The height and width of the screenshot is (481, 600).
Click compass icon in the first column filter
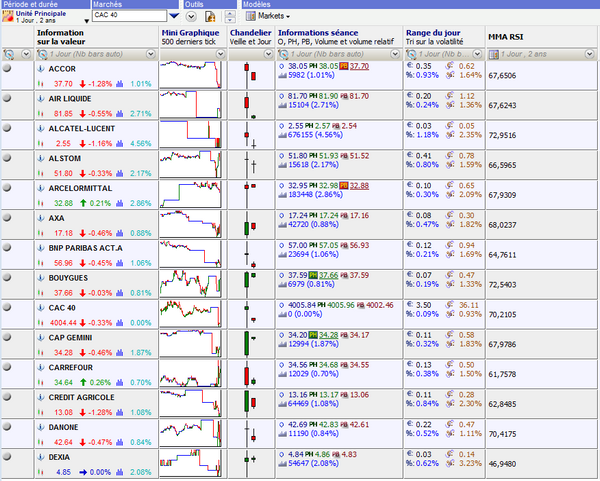9,54
